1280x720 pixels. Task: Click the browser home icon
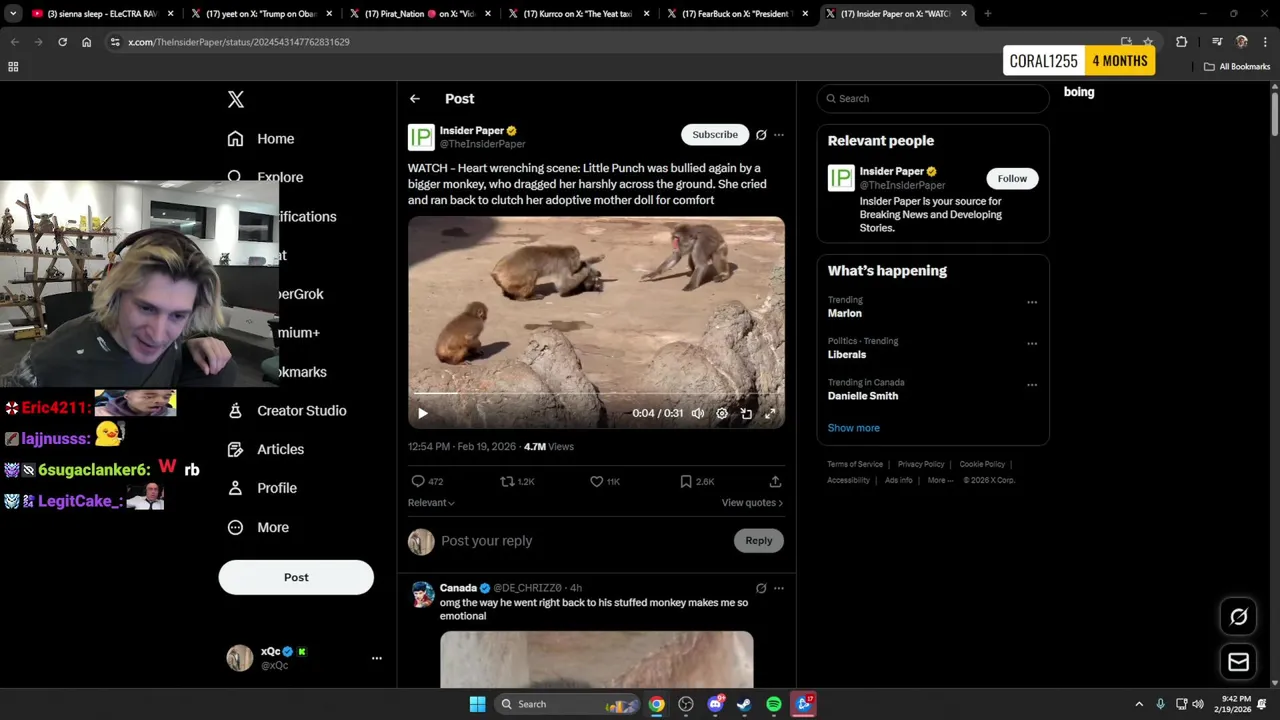pos(87,42)
